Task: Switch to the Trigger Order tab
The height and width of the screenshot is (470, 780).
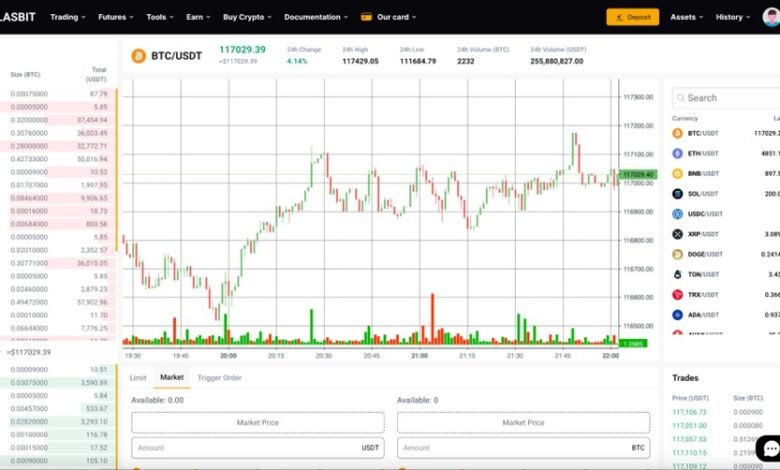Action: pyautogui.click(x=219, y=378)
